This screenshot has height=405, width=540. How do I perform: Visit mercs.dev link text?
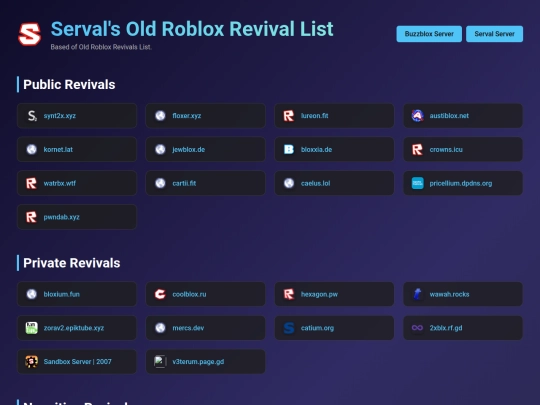click(188, 328)
